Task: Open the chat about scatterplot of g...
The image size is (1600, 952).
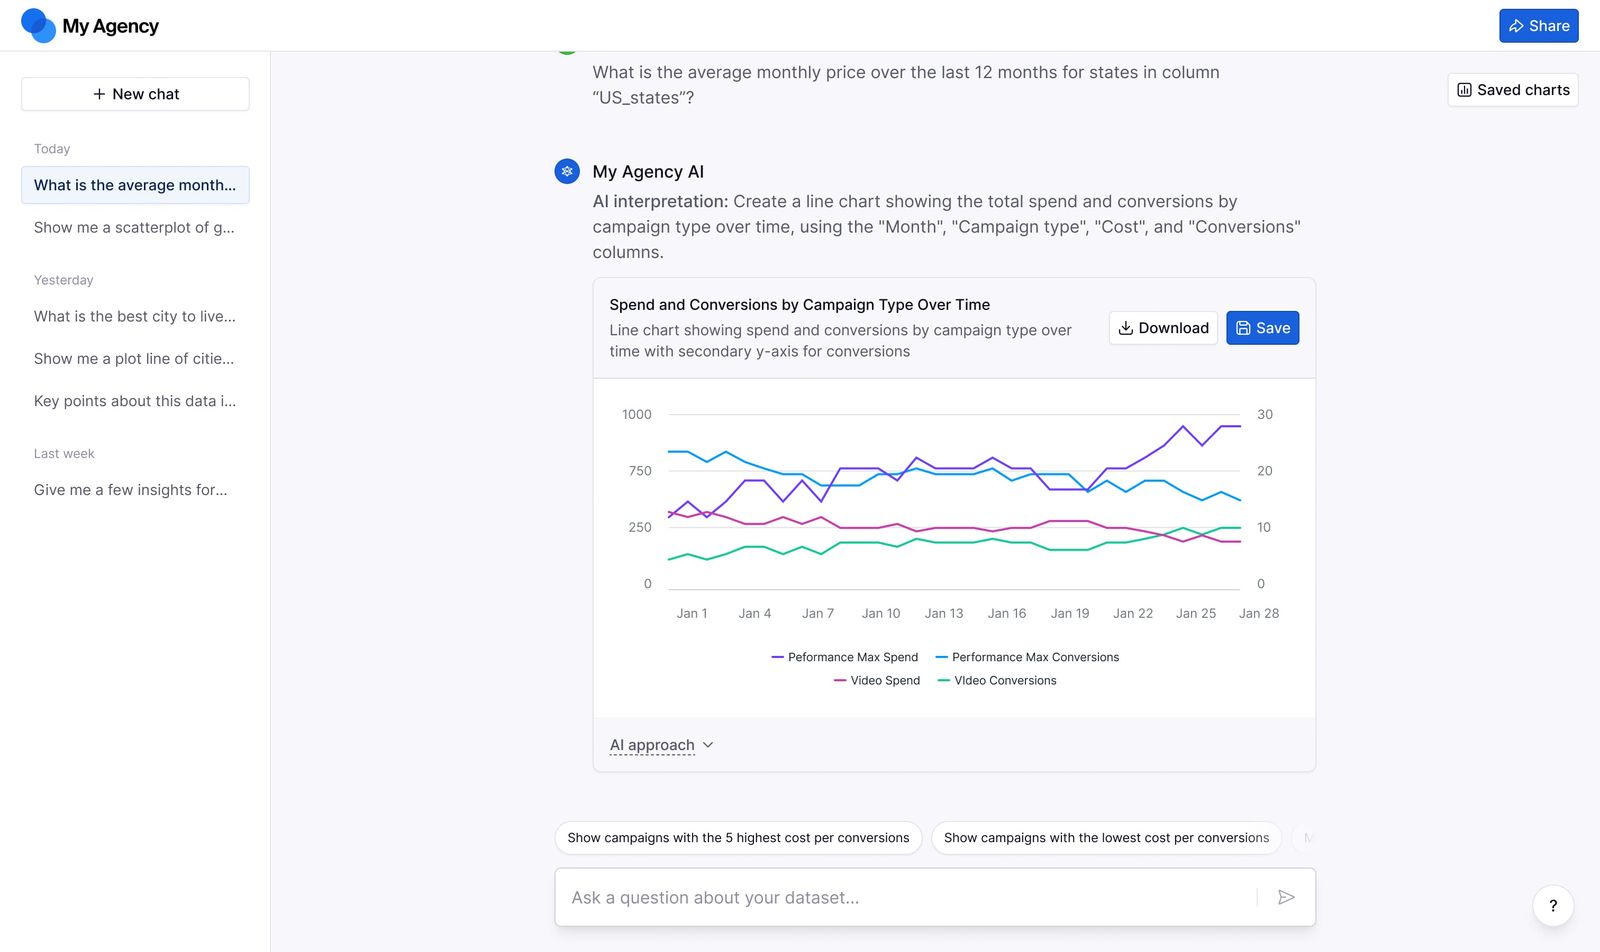Action: coord(134,227)
